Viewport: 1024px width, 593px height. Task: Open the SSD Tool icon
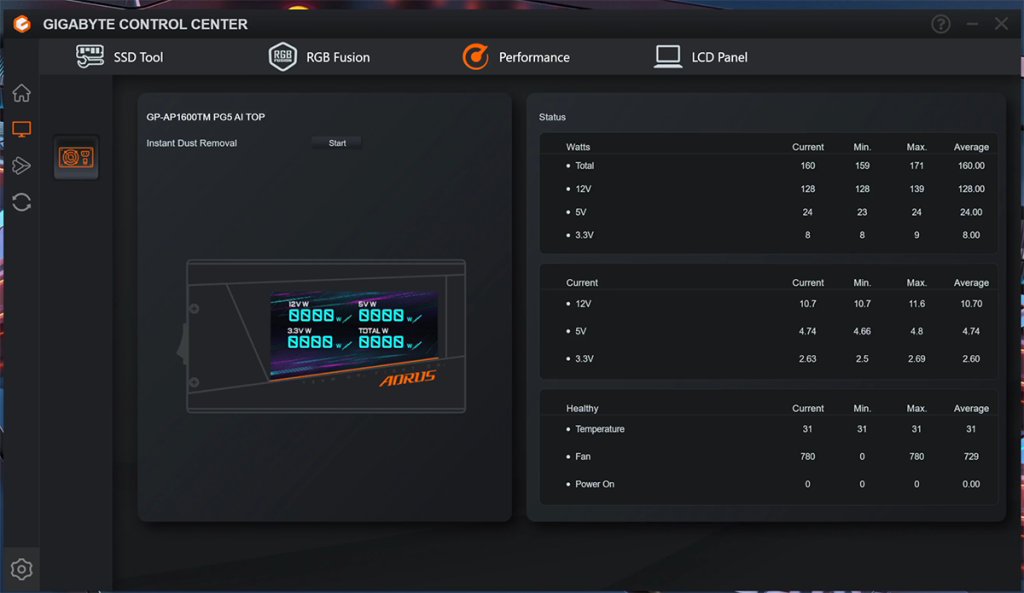[x=89, y=57]
